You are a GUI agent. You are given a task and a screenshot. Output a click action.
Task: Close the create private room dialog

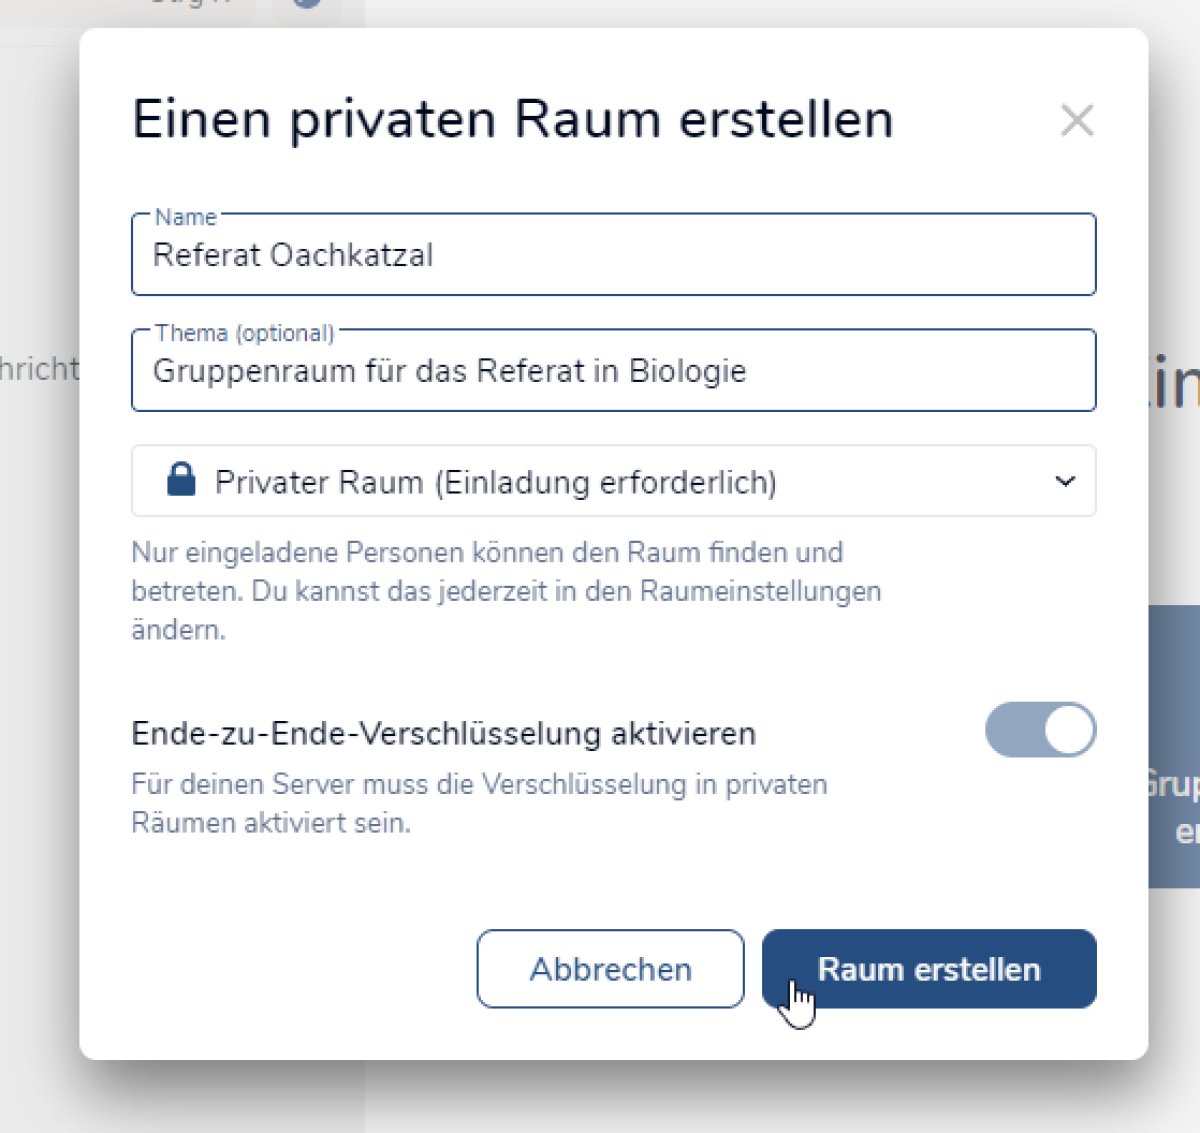[1077, 121]
